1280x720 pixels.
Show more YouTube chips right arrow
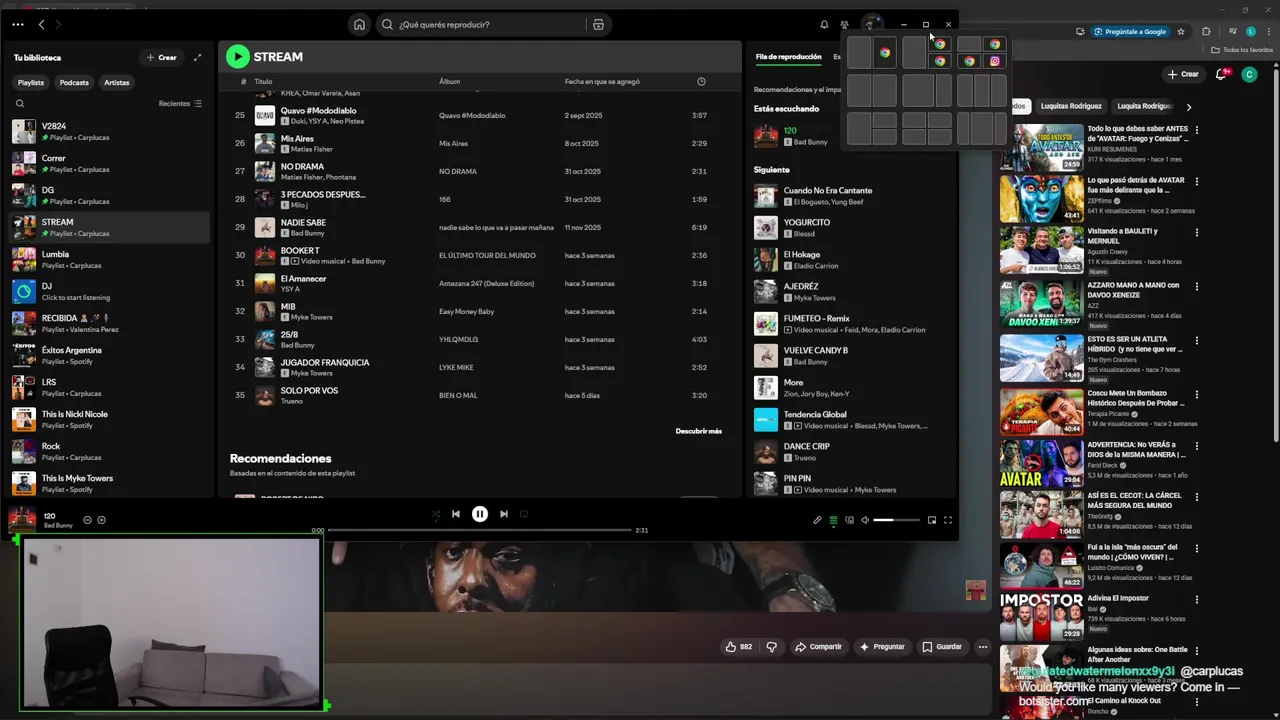point(1189,106)
